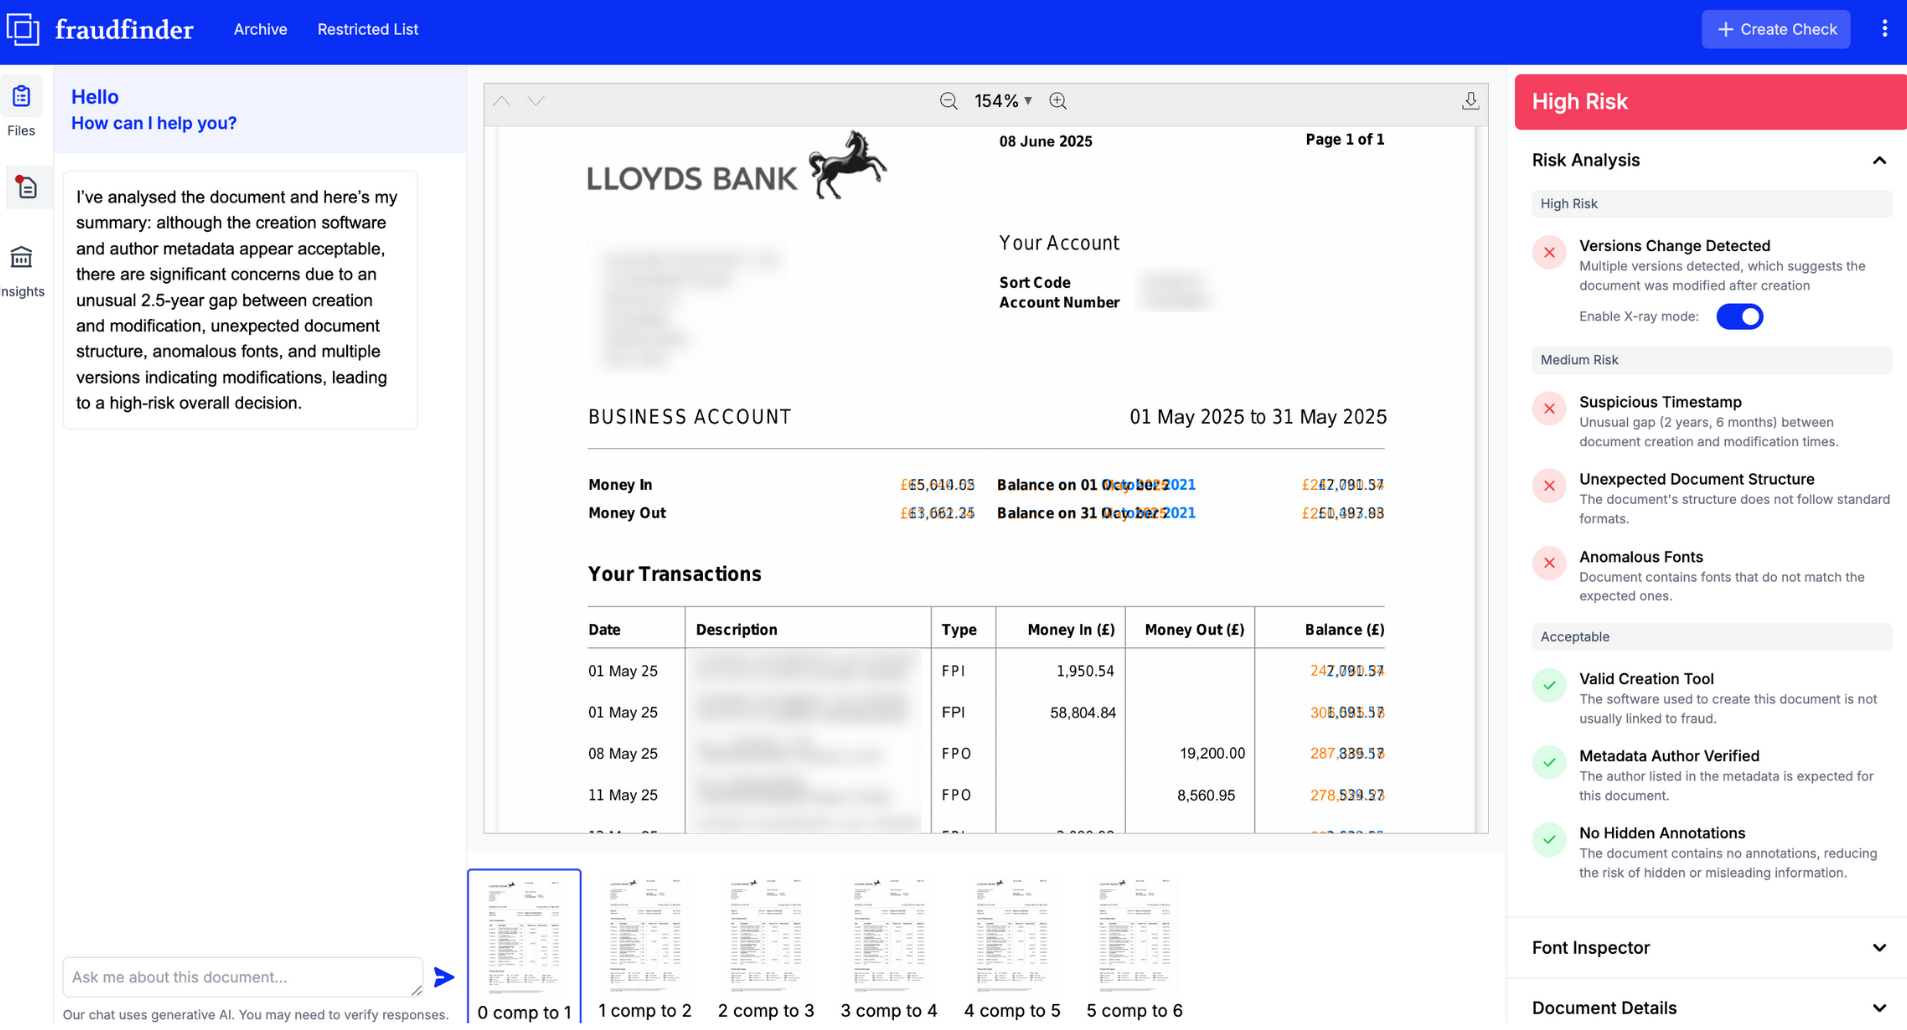This screenshot has height=1030, width=1907.
Task: Click the Unexpected Document Structure heading
Action: [1697, 479]
